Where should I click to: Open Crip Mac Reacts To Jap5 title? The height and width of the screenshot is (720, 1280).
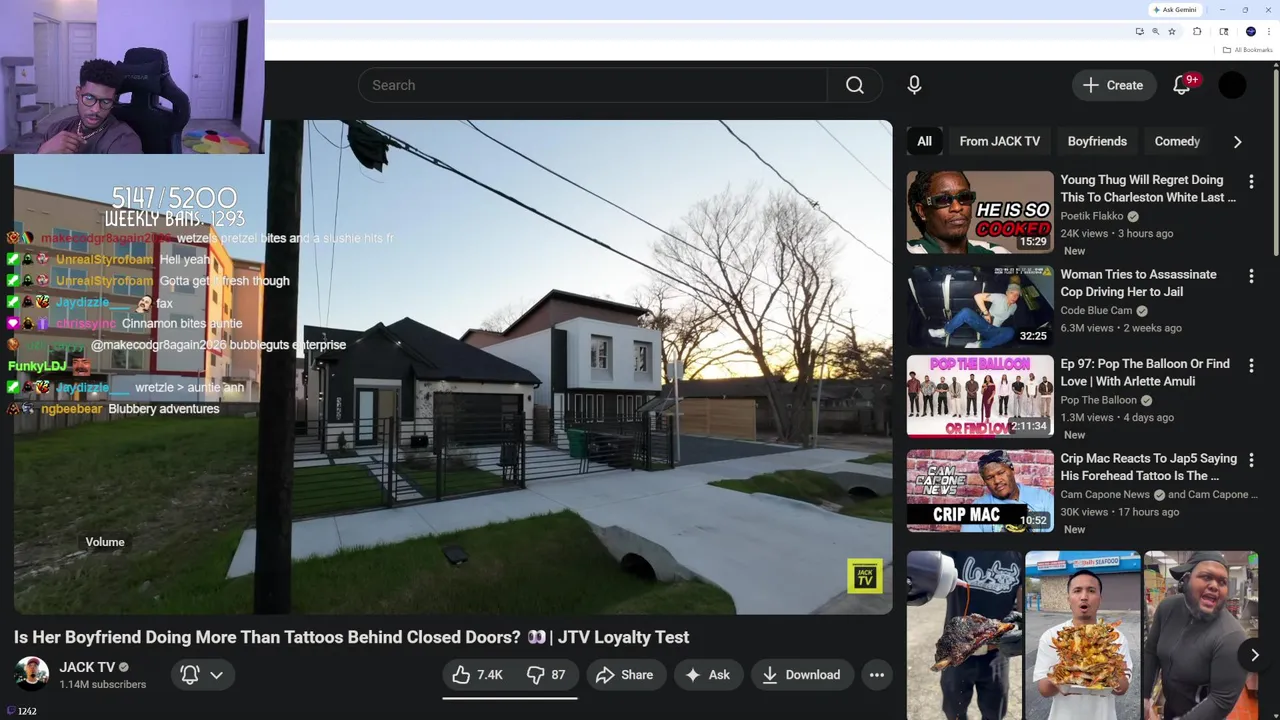(1148, 467)
